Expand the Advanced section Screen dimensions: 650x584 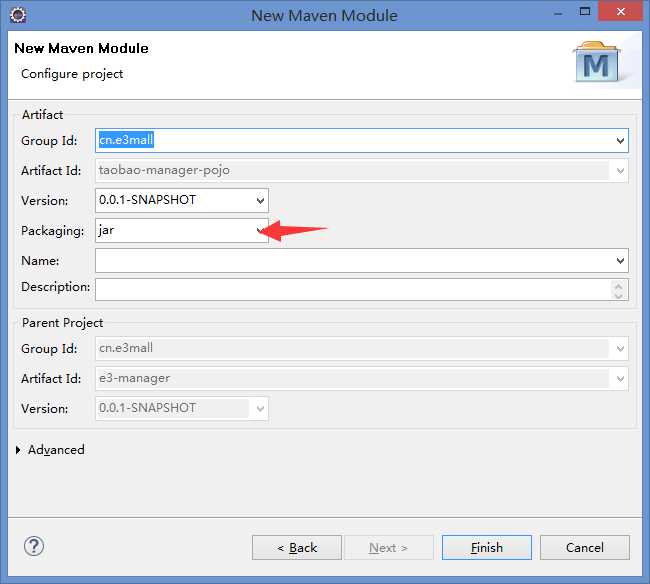(x=18, y=450)
